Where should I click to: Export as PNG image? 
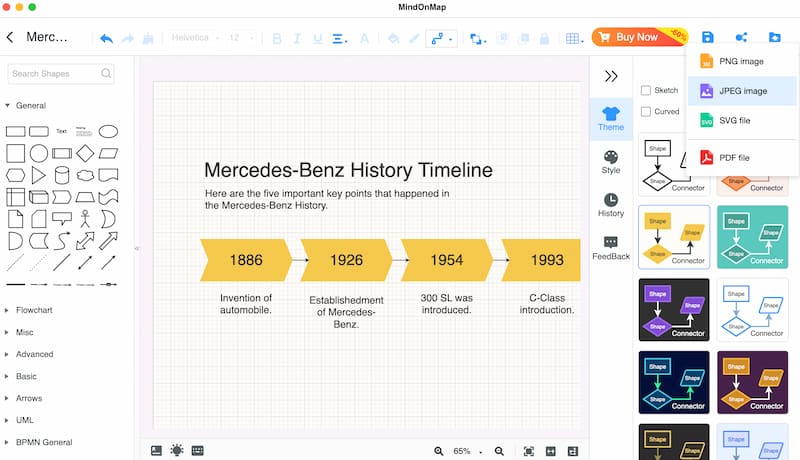(x=742, y=61)
